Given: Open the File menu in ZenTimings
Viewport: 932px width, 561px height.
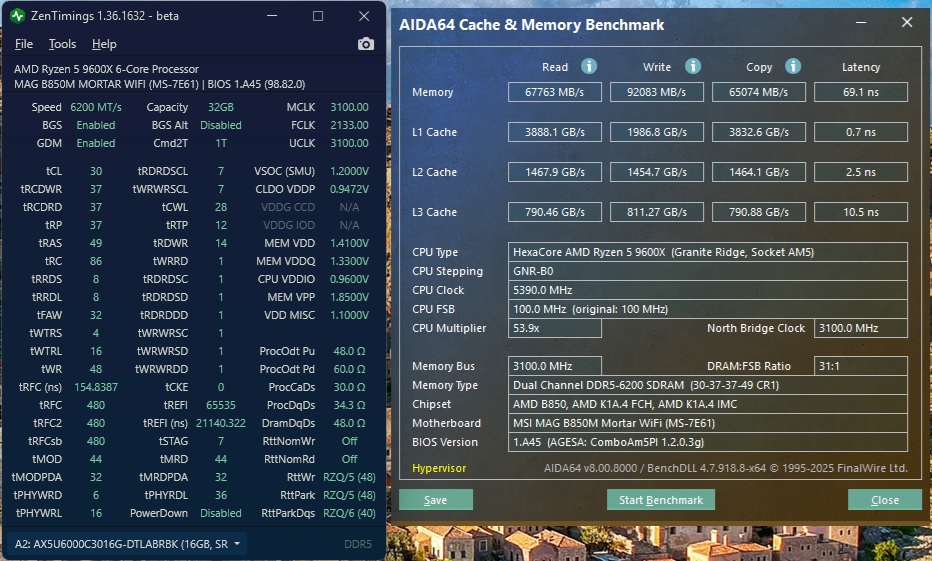Looking at the screenshot, I should (x=24, y=44).
